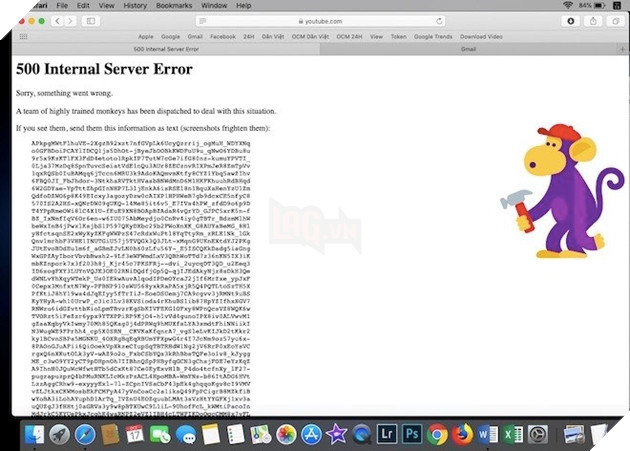Image resolution: width=630 pixels, height=451 pixels.
Task: Click the Reader view icon in address bar
Action: [x=202, y=21]
